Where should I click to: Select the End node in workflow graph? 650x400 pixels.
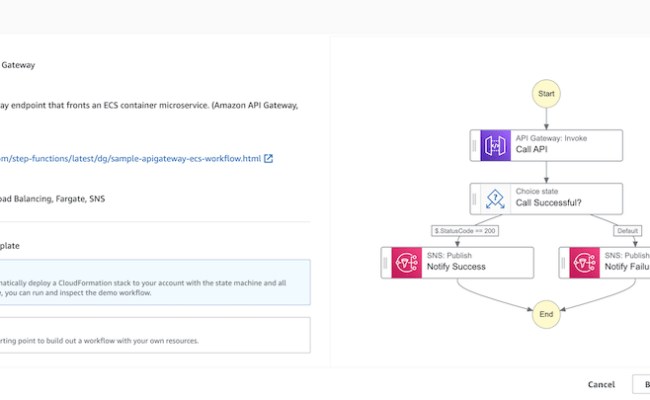pyautogui.click(x=546, y=314)
